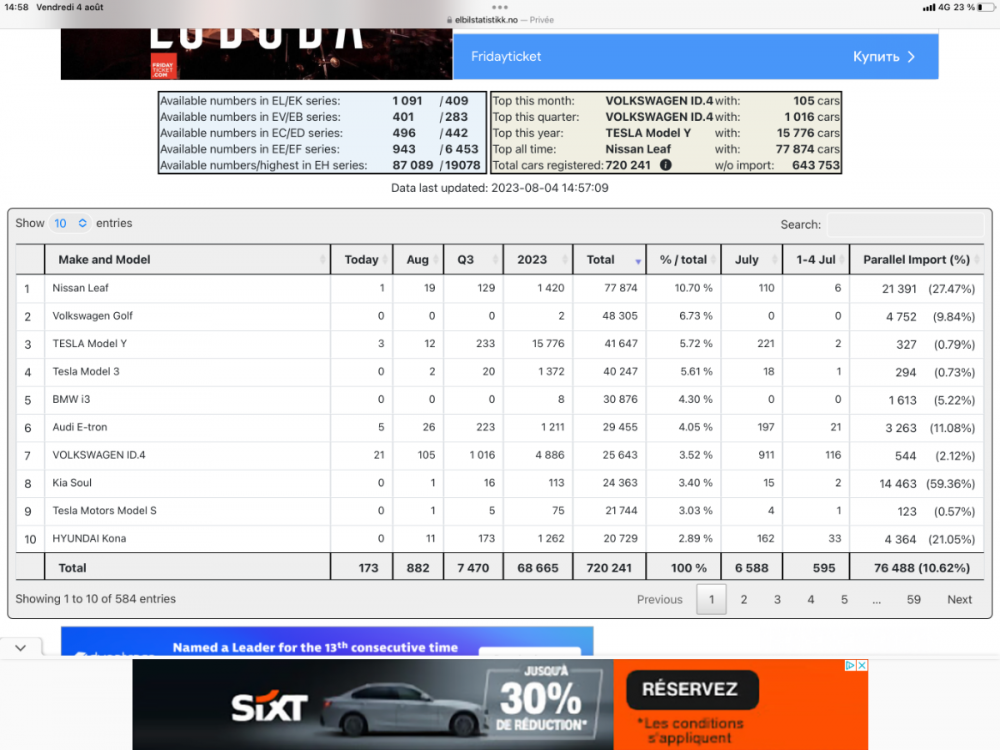Screen dimensions: 1000x750
Task: Sort table by 2023 column
Action: tap(538, 260)
